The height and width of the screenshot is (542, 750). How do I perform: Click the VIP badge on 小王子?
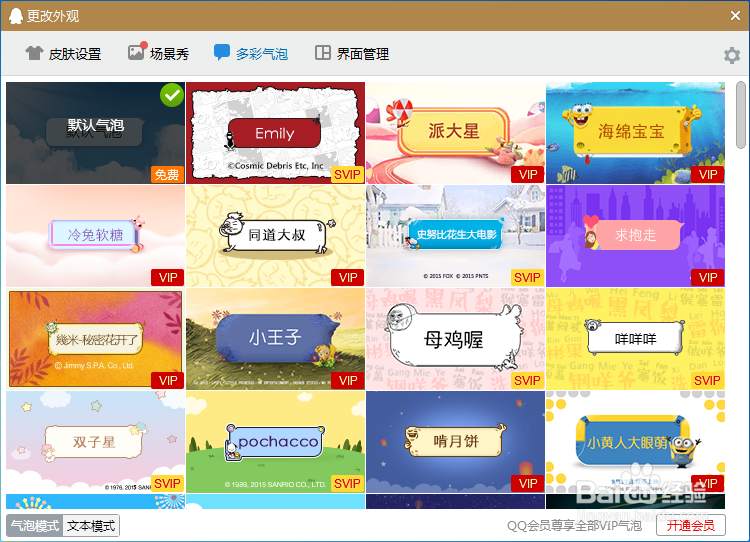pos(347,381)
